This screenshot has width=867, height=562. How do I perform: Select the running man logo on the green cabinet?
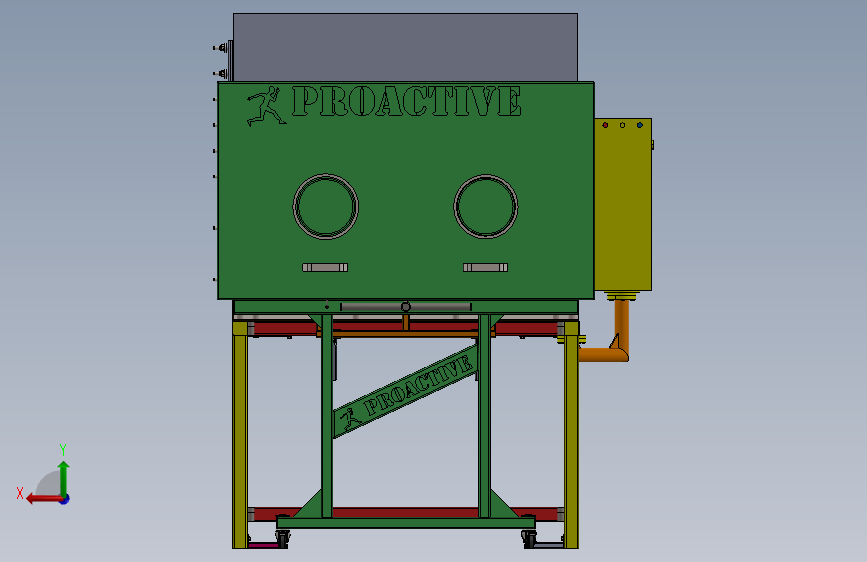tap(265, 106)
